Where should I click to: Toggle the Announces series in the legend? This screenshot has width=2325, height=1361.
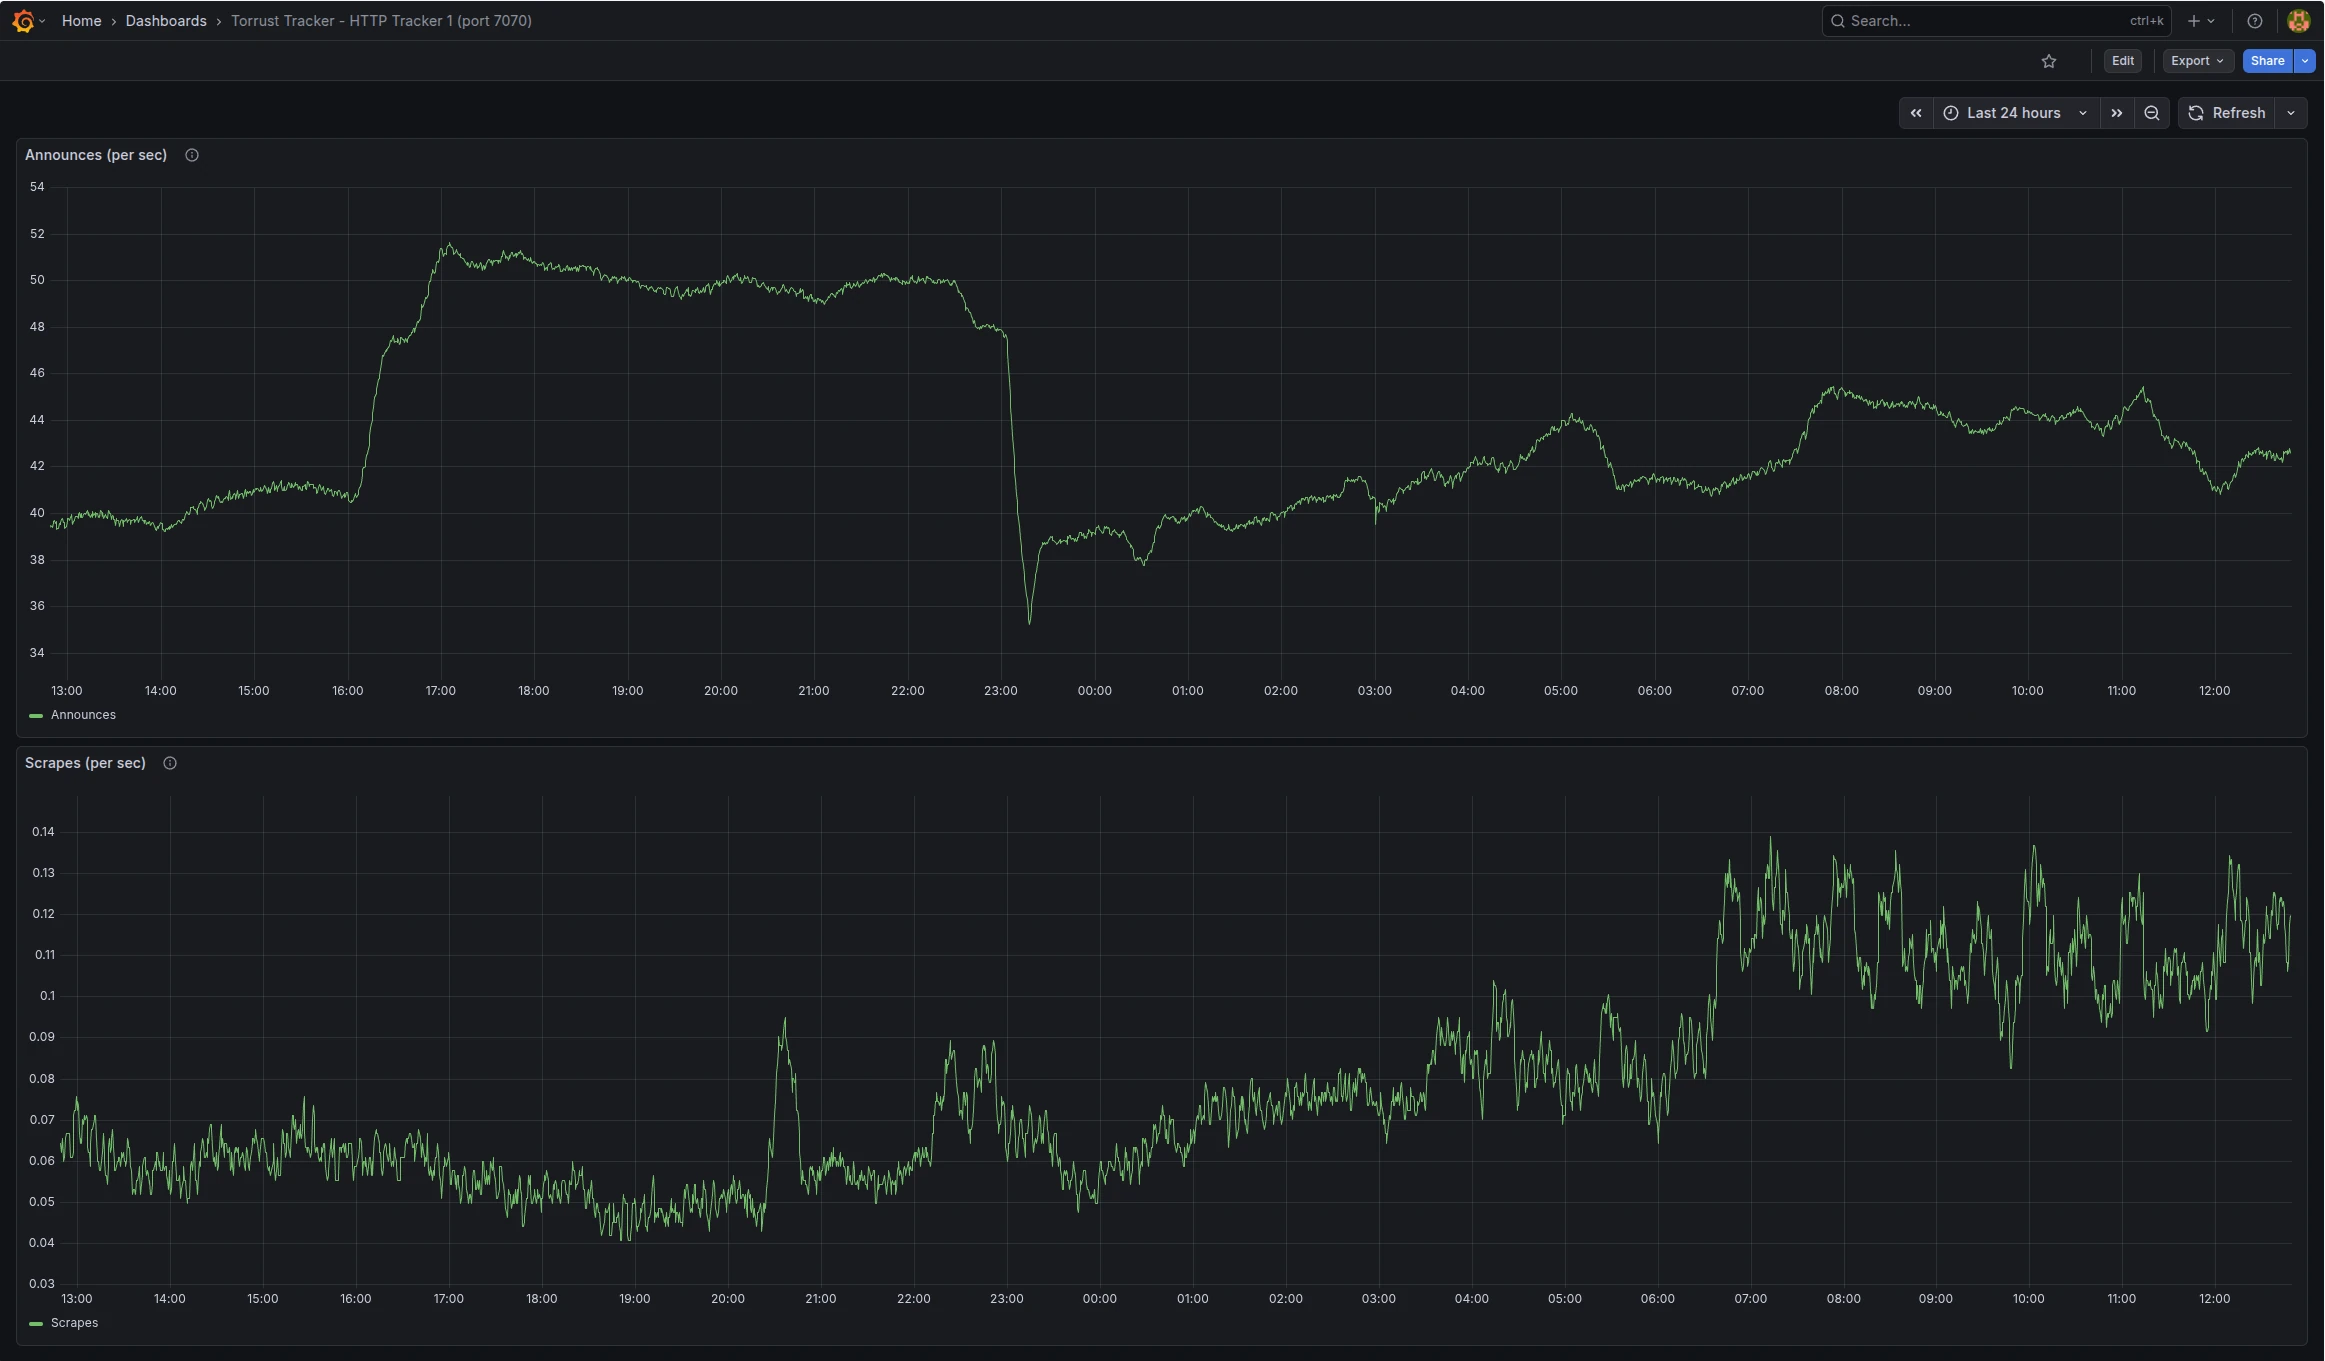click(x=84, y=714)
